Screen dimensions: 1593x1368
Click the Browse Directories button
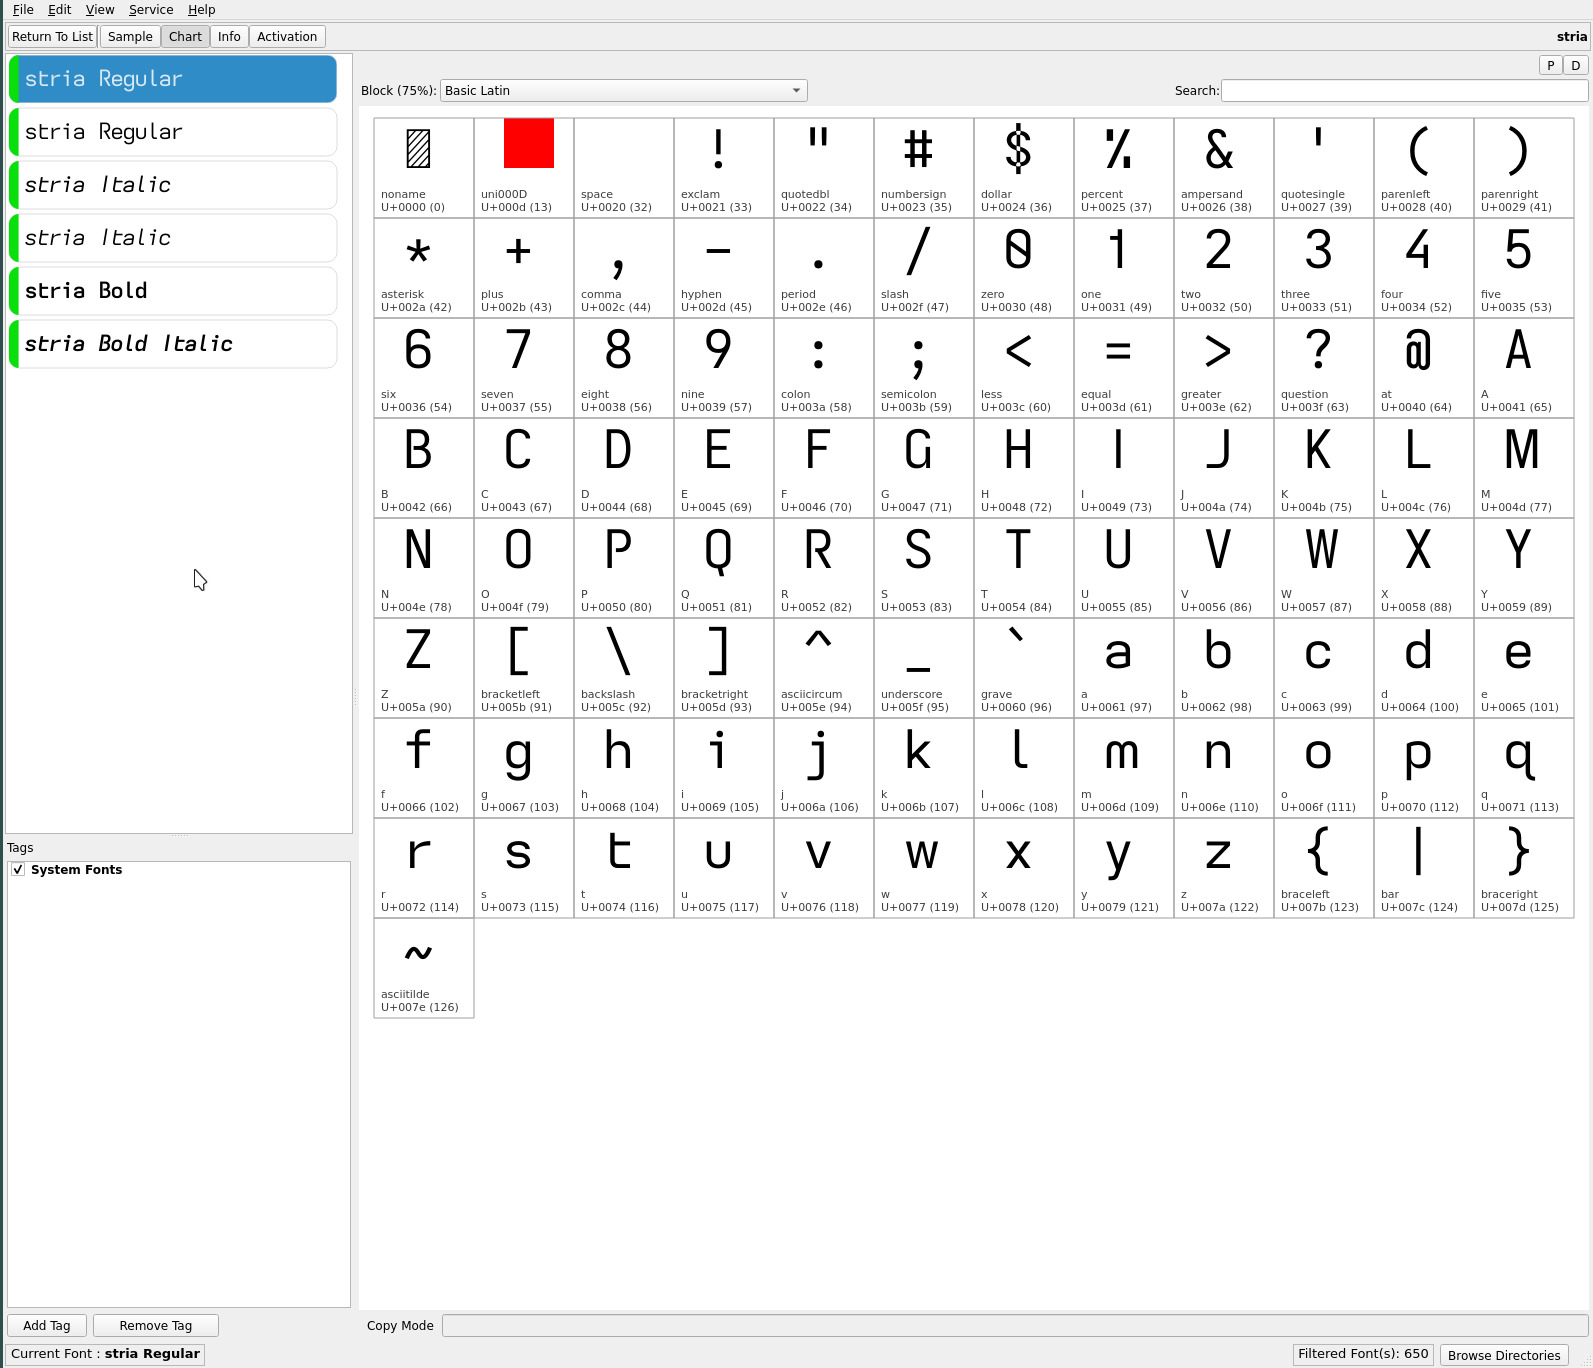[1504, 1355]
